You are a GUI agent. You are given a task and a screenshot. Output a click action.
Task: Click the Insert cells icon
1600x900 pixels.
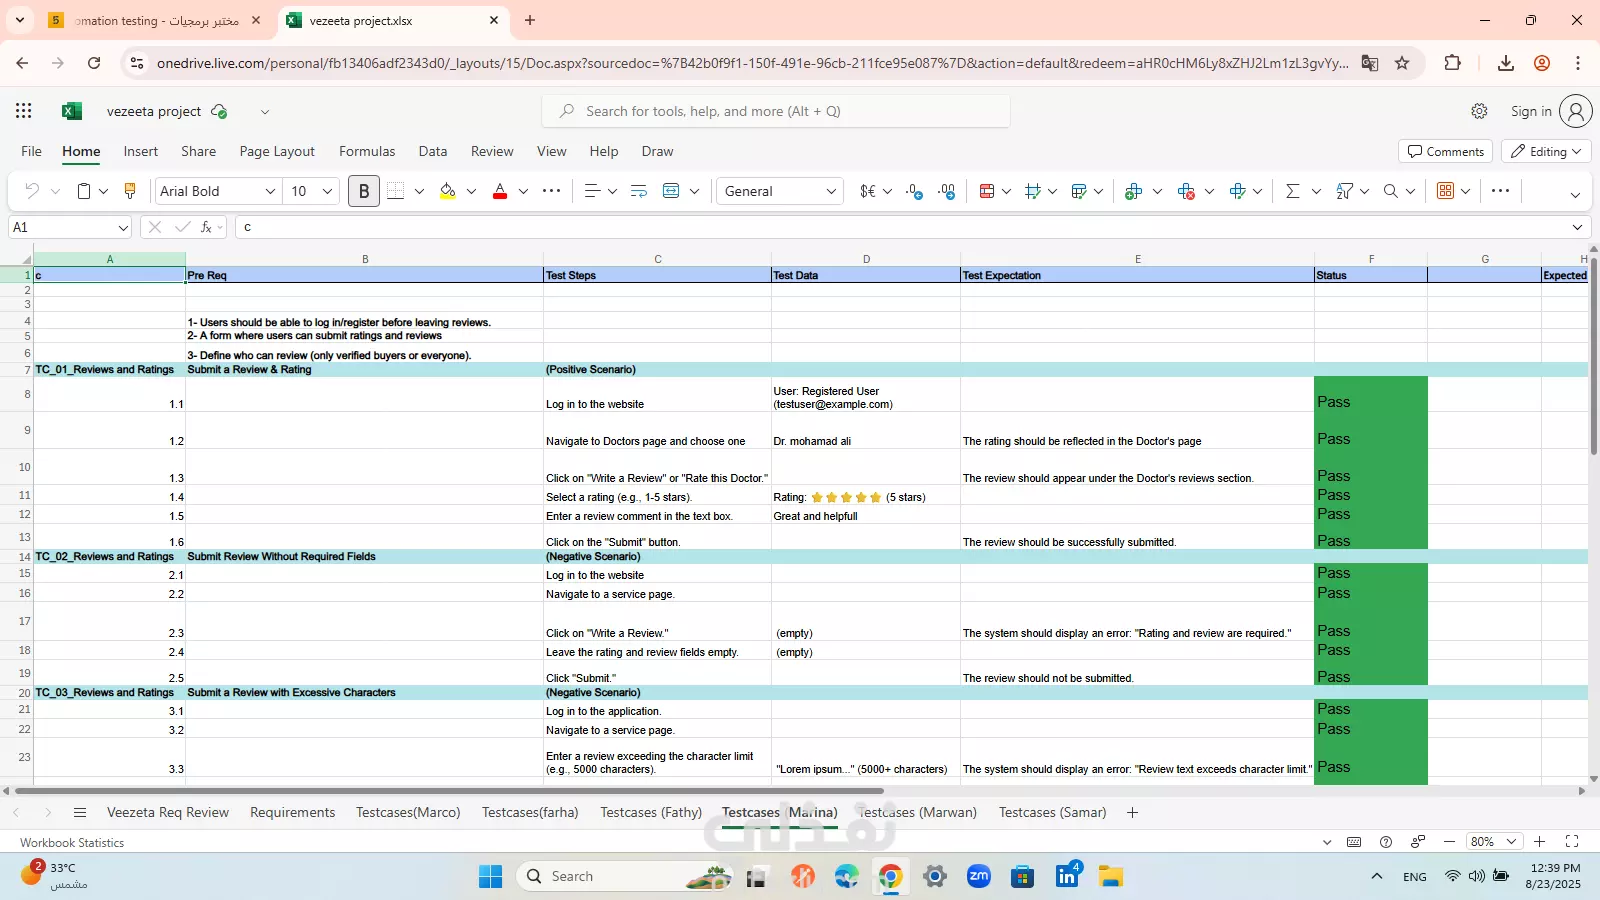tap(1133, 191)
